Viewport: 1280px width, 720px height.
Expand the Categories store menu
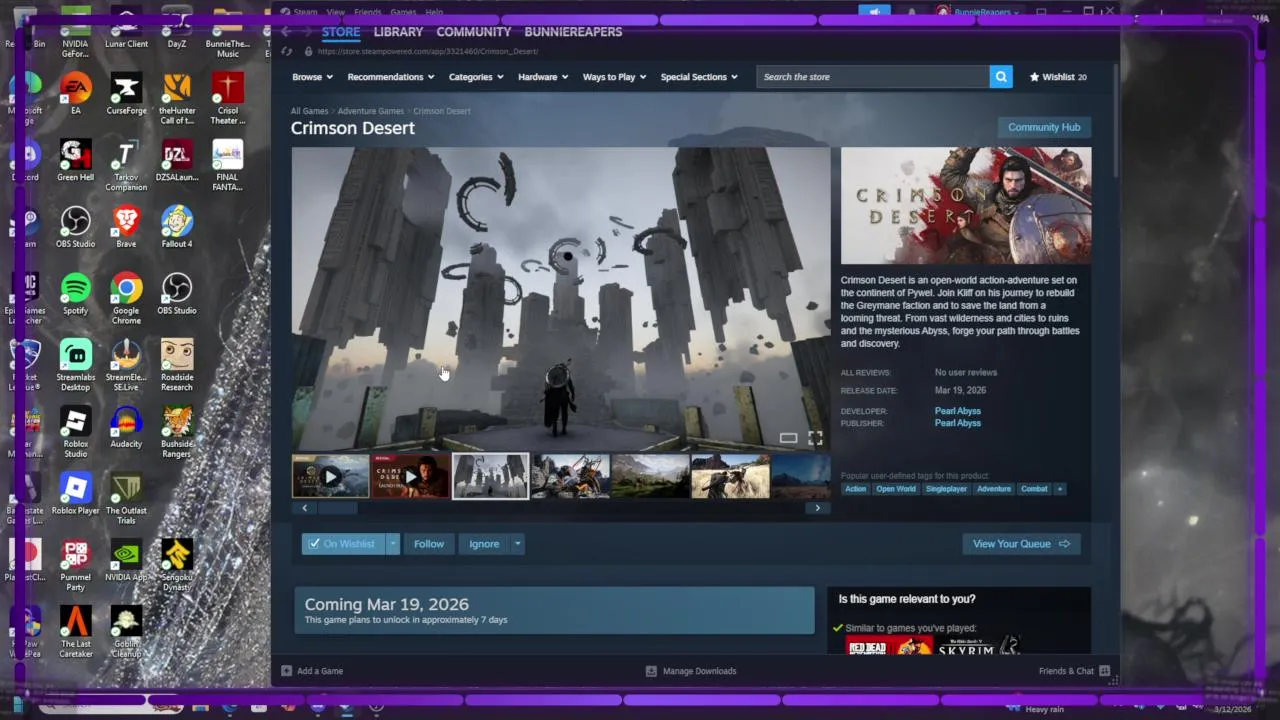[476, 77]
